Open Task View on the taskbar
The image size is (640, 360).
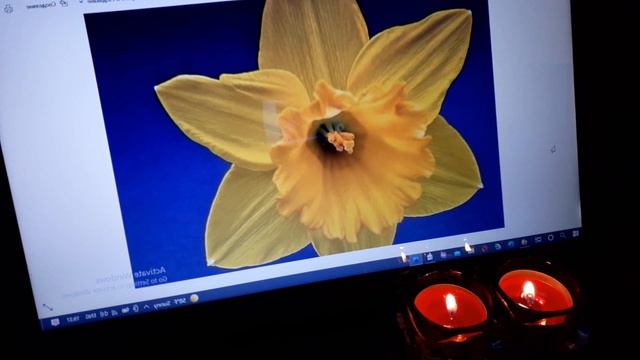coord(538,240)
